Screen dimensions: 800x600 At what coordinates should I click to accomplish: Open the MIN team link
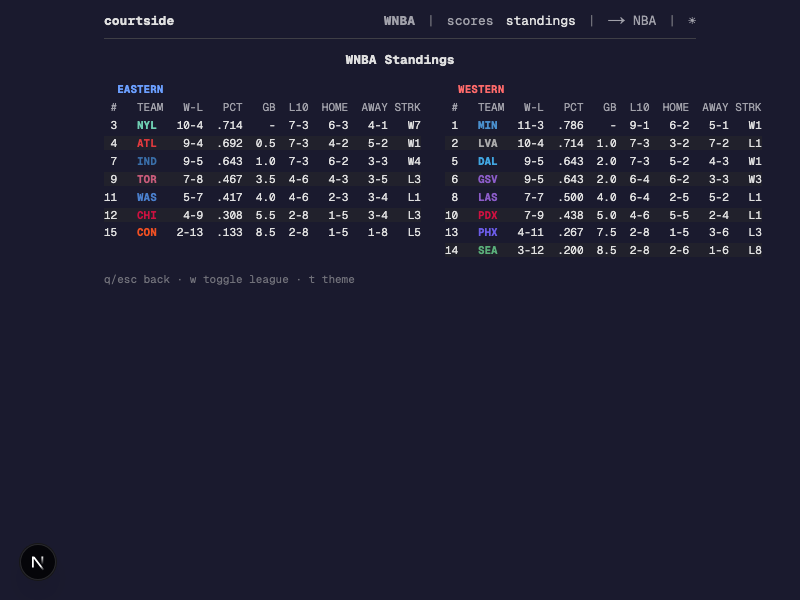(487, 126)
